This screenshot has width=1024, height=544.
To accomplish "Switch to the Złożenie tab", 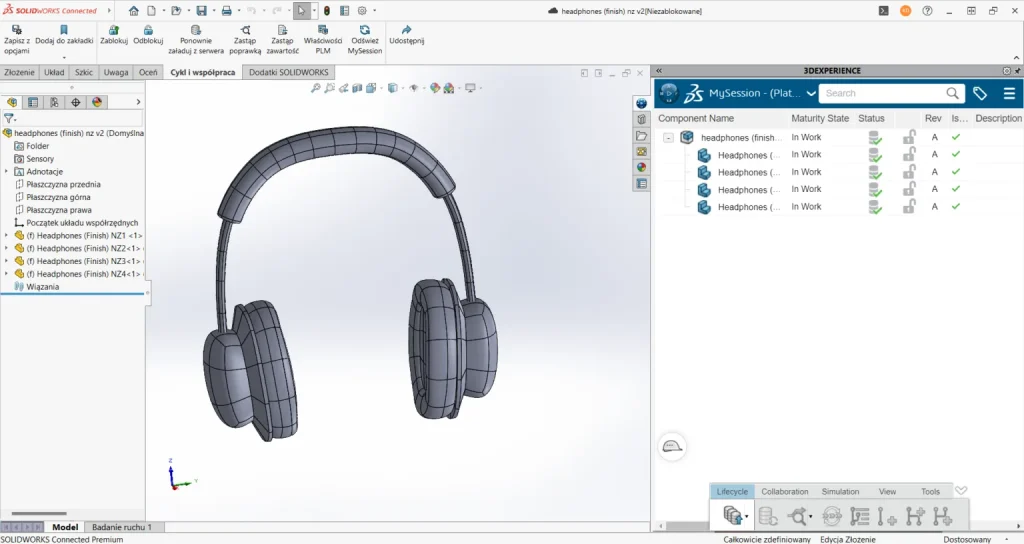I will (20, 72).
